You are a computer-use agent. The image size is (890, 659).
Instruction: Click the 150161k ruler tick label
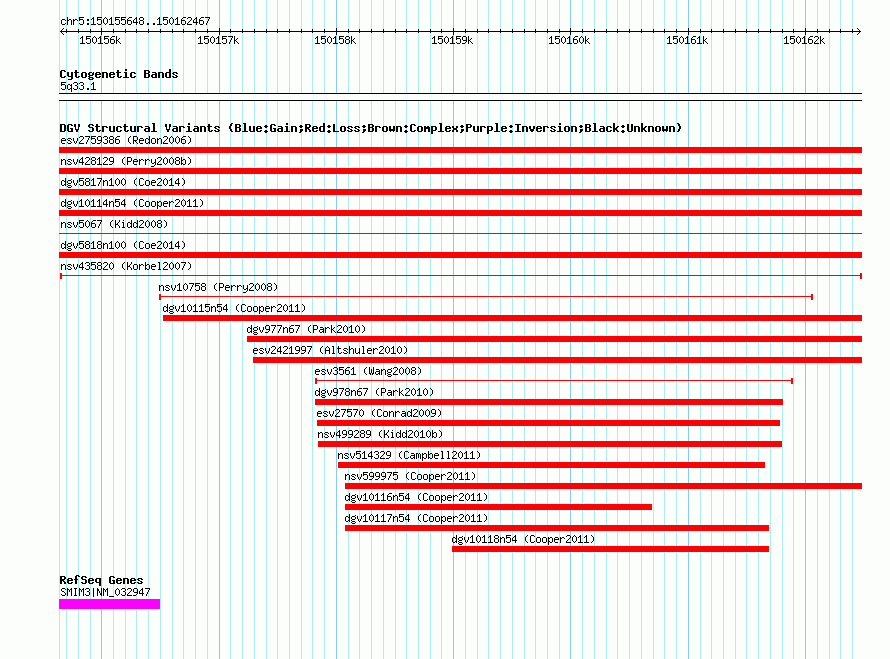point(687,40)
